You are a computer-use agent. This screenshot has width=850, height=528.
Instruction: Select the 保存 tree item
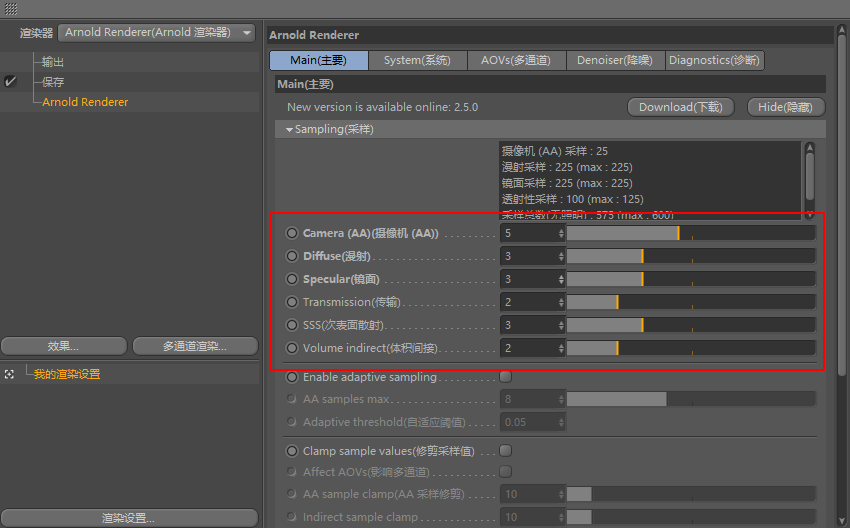pyautogui.click(x=53, y=82)
